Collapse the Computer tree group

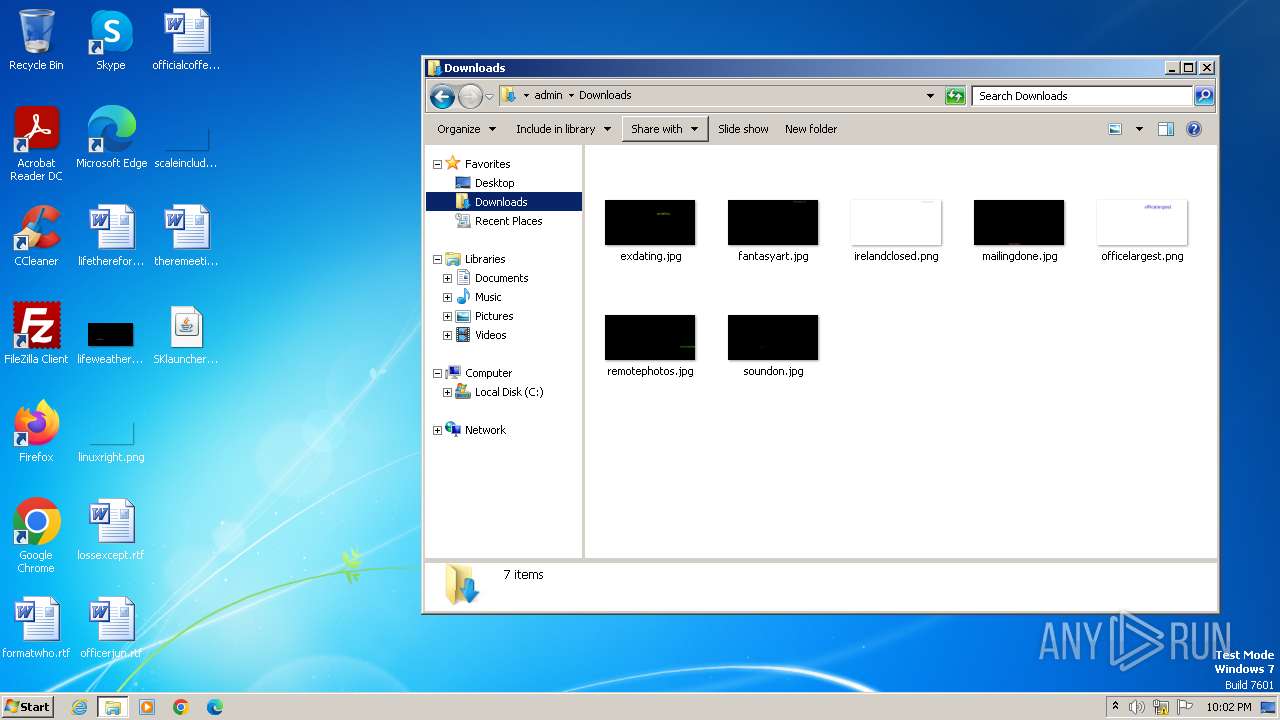click(437, 373)
